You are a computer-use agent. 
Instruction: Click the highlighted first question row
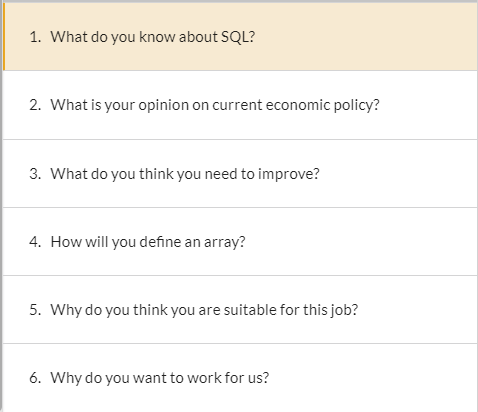point(240,37)
